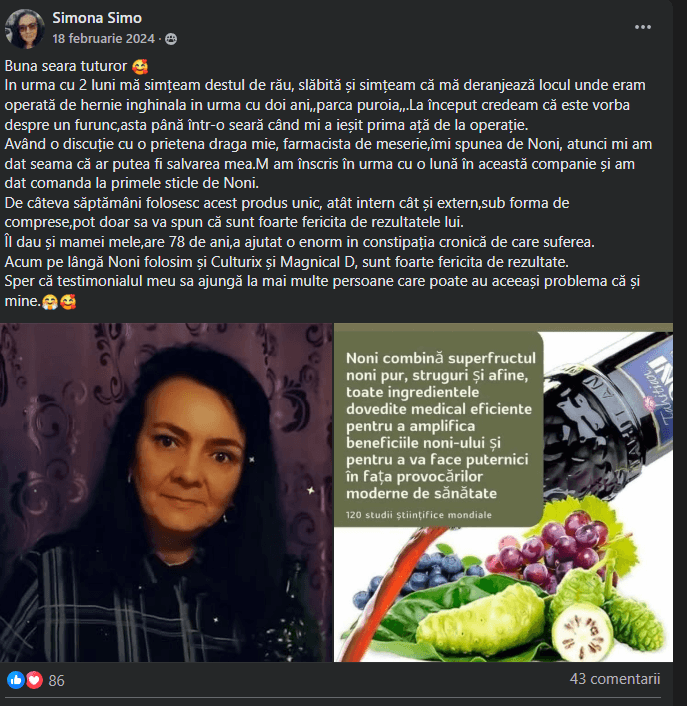687x706 pixels.
Task: Open the Simona Simo profile name link
Action: [97, 18]
